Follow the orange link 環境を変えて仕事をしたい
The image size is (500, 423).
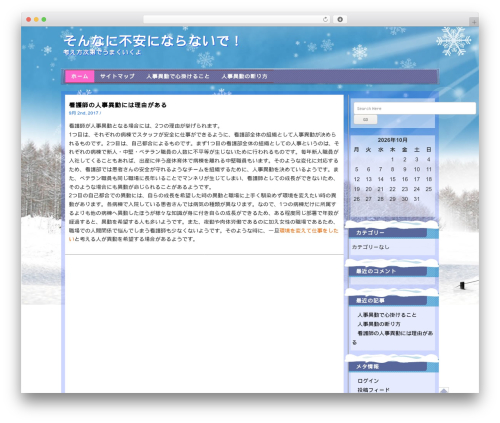[x=308, y=231]
